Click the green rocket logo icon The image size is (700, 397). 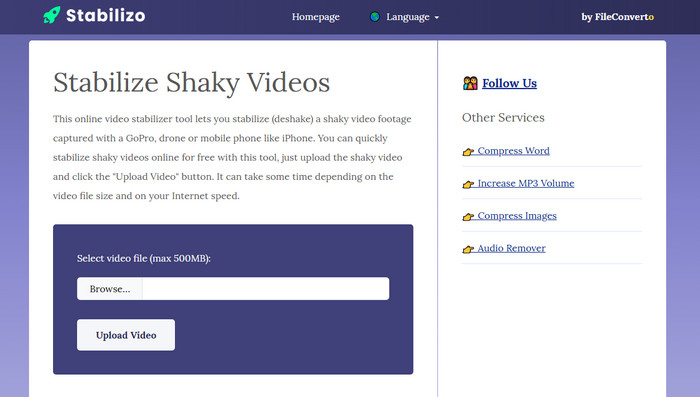pyautogui.click(x=51, y=15)
